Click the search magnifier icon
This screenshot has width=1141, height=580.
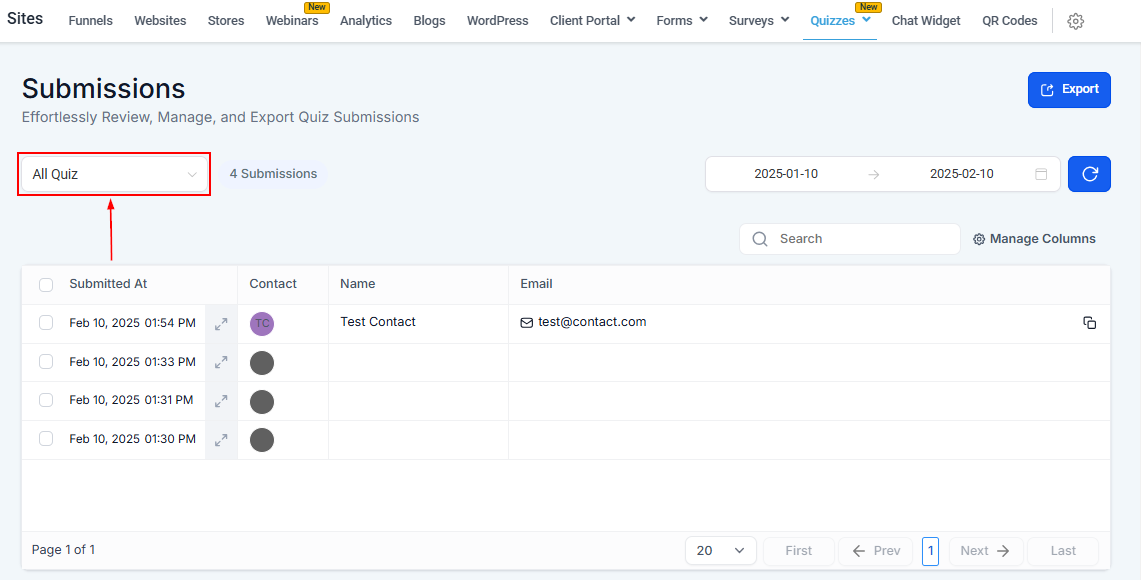pos(760,239)
